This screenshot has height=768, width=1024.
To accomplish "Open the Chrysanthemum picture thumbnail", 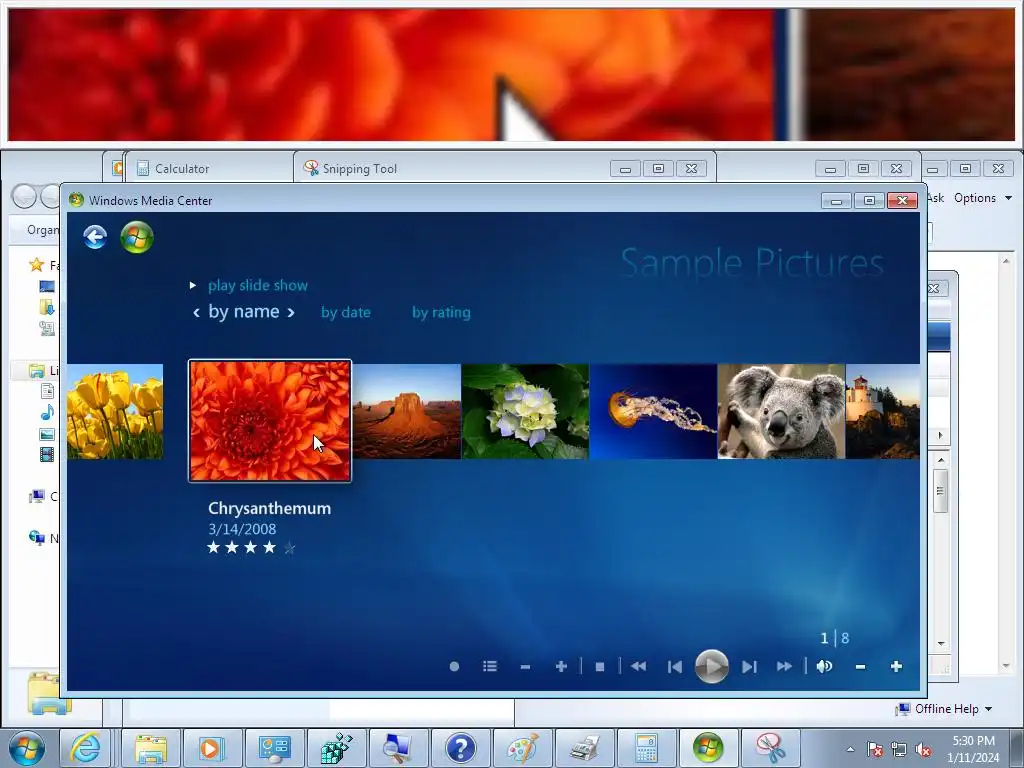I will tap(270, 421).
